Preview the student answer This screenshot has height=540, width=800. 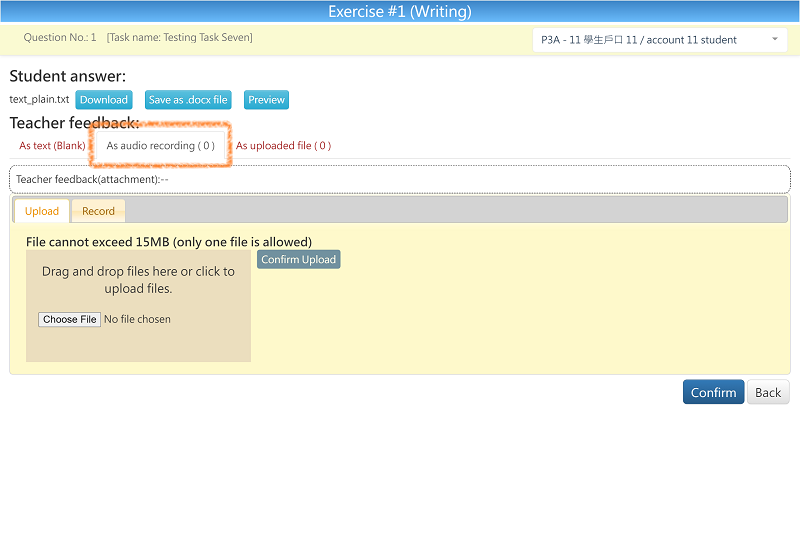(x=267, y=100)
